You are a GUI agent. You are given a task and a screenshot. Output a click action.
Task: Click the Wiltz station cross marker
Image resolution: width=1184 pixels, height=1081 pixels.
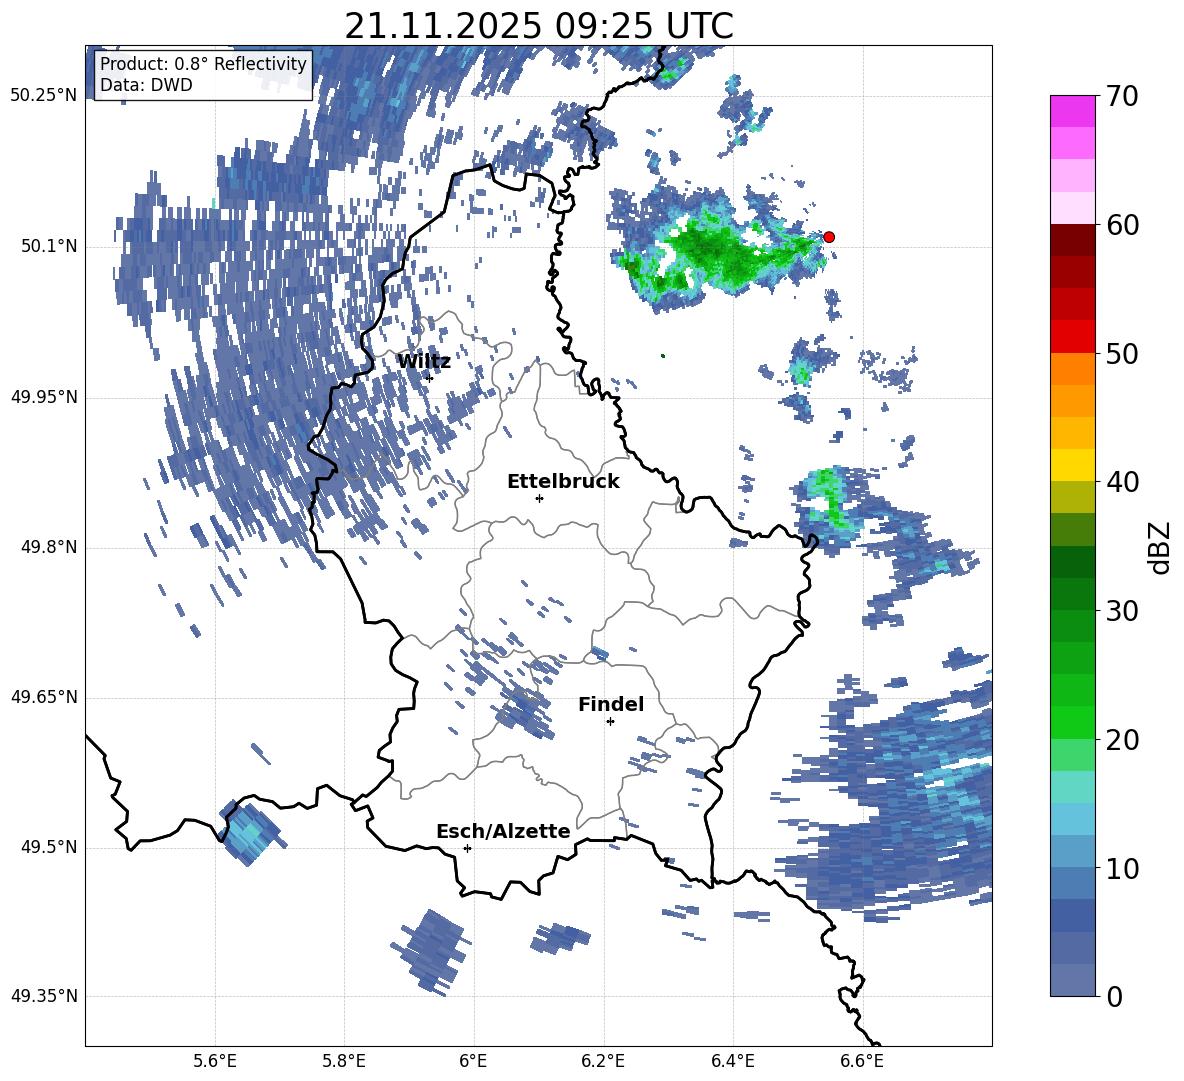click(x=429, y=378)
